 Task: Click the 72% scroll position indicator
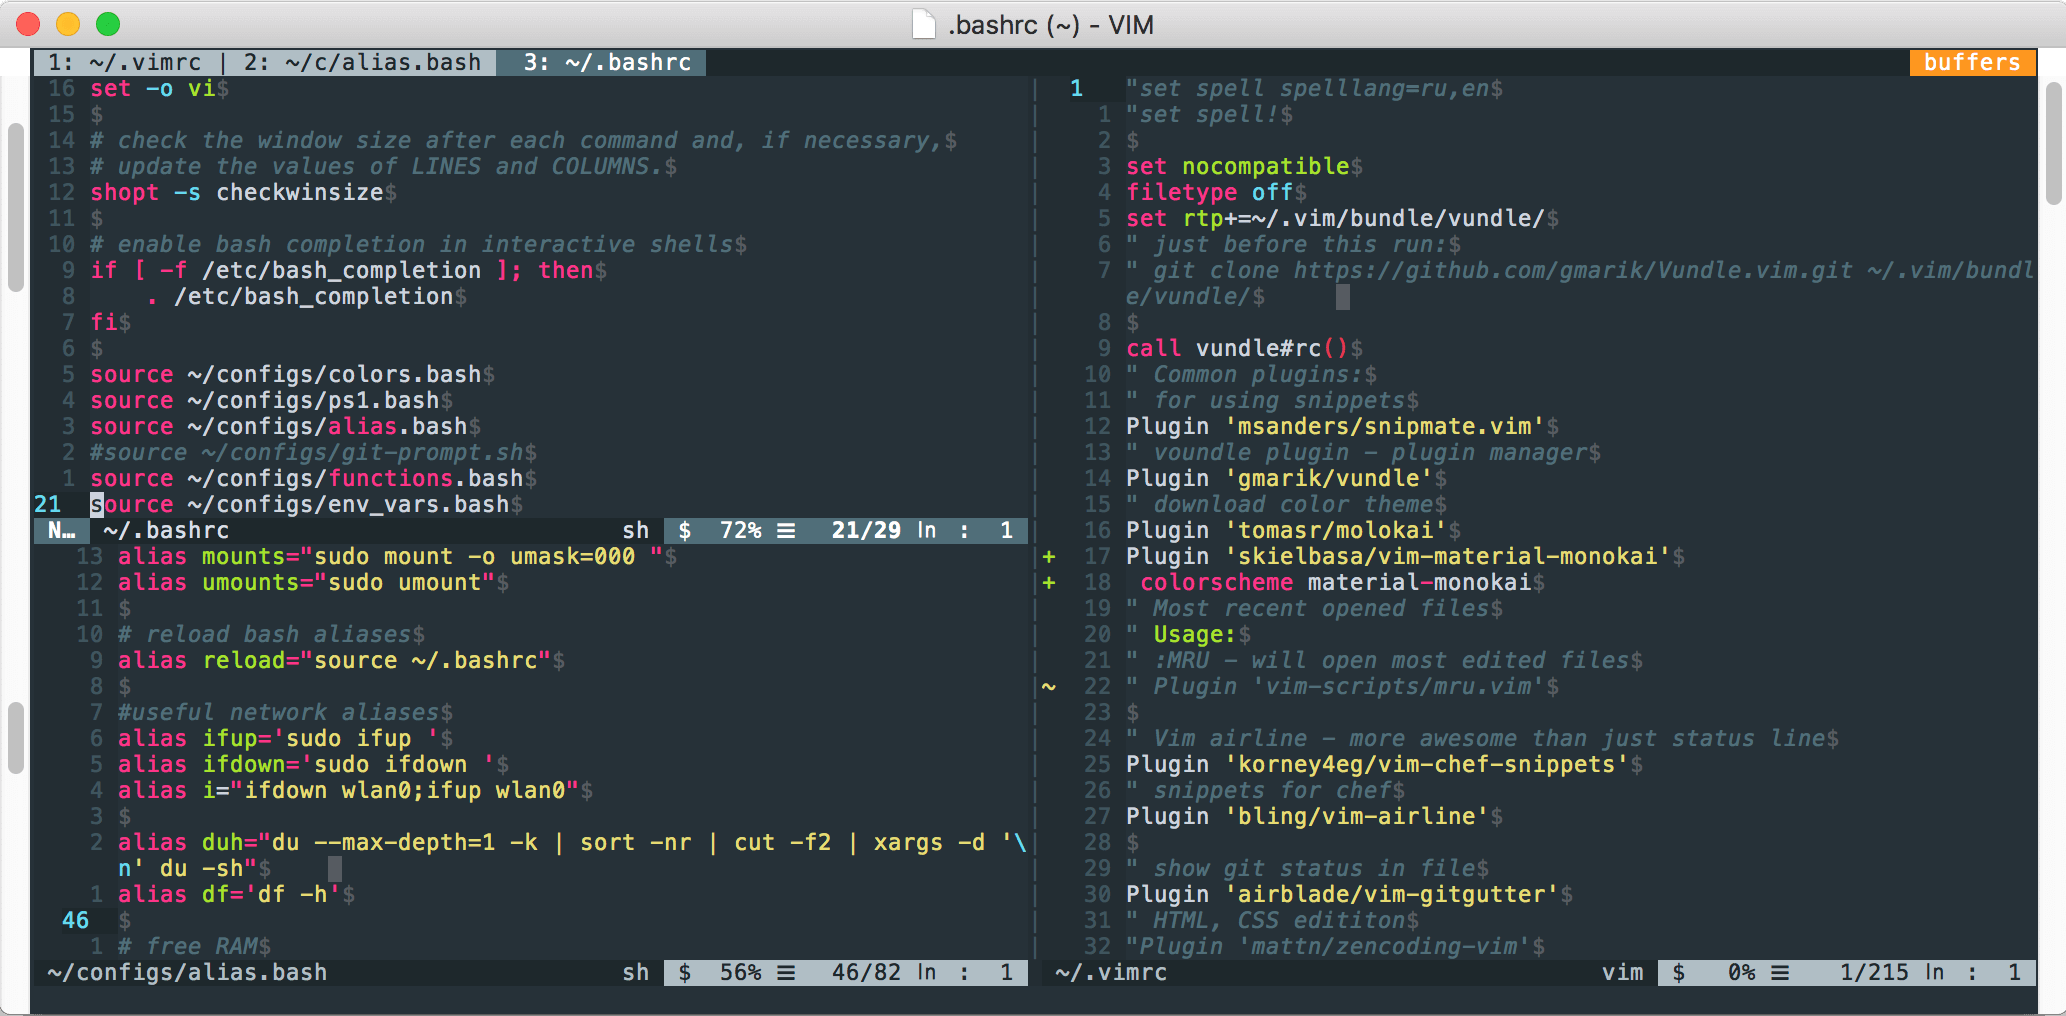[740, 530]
